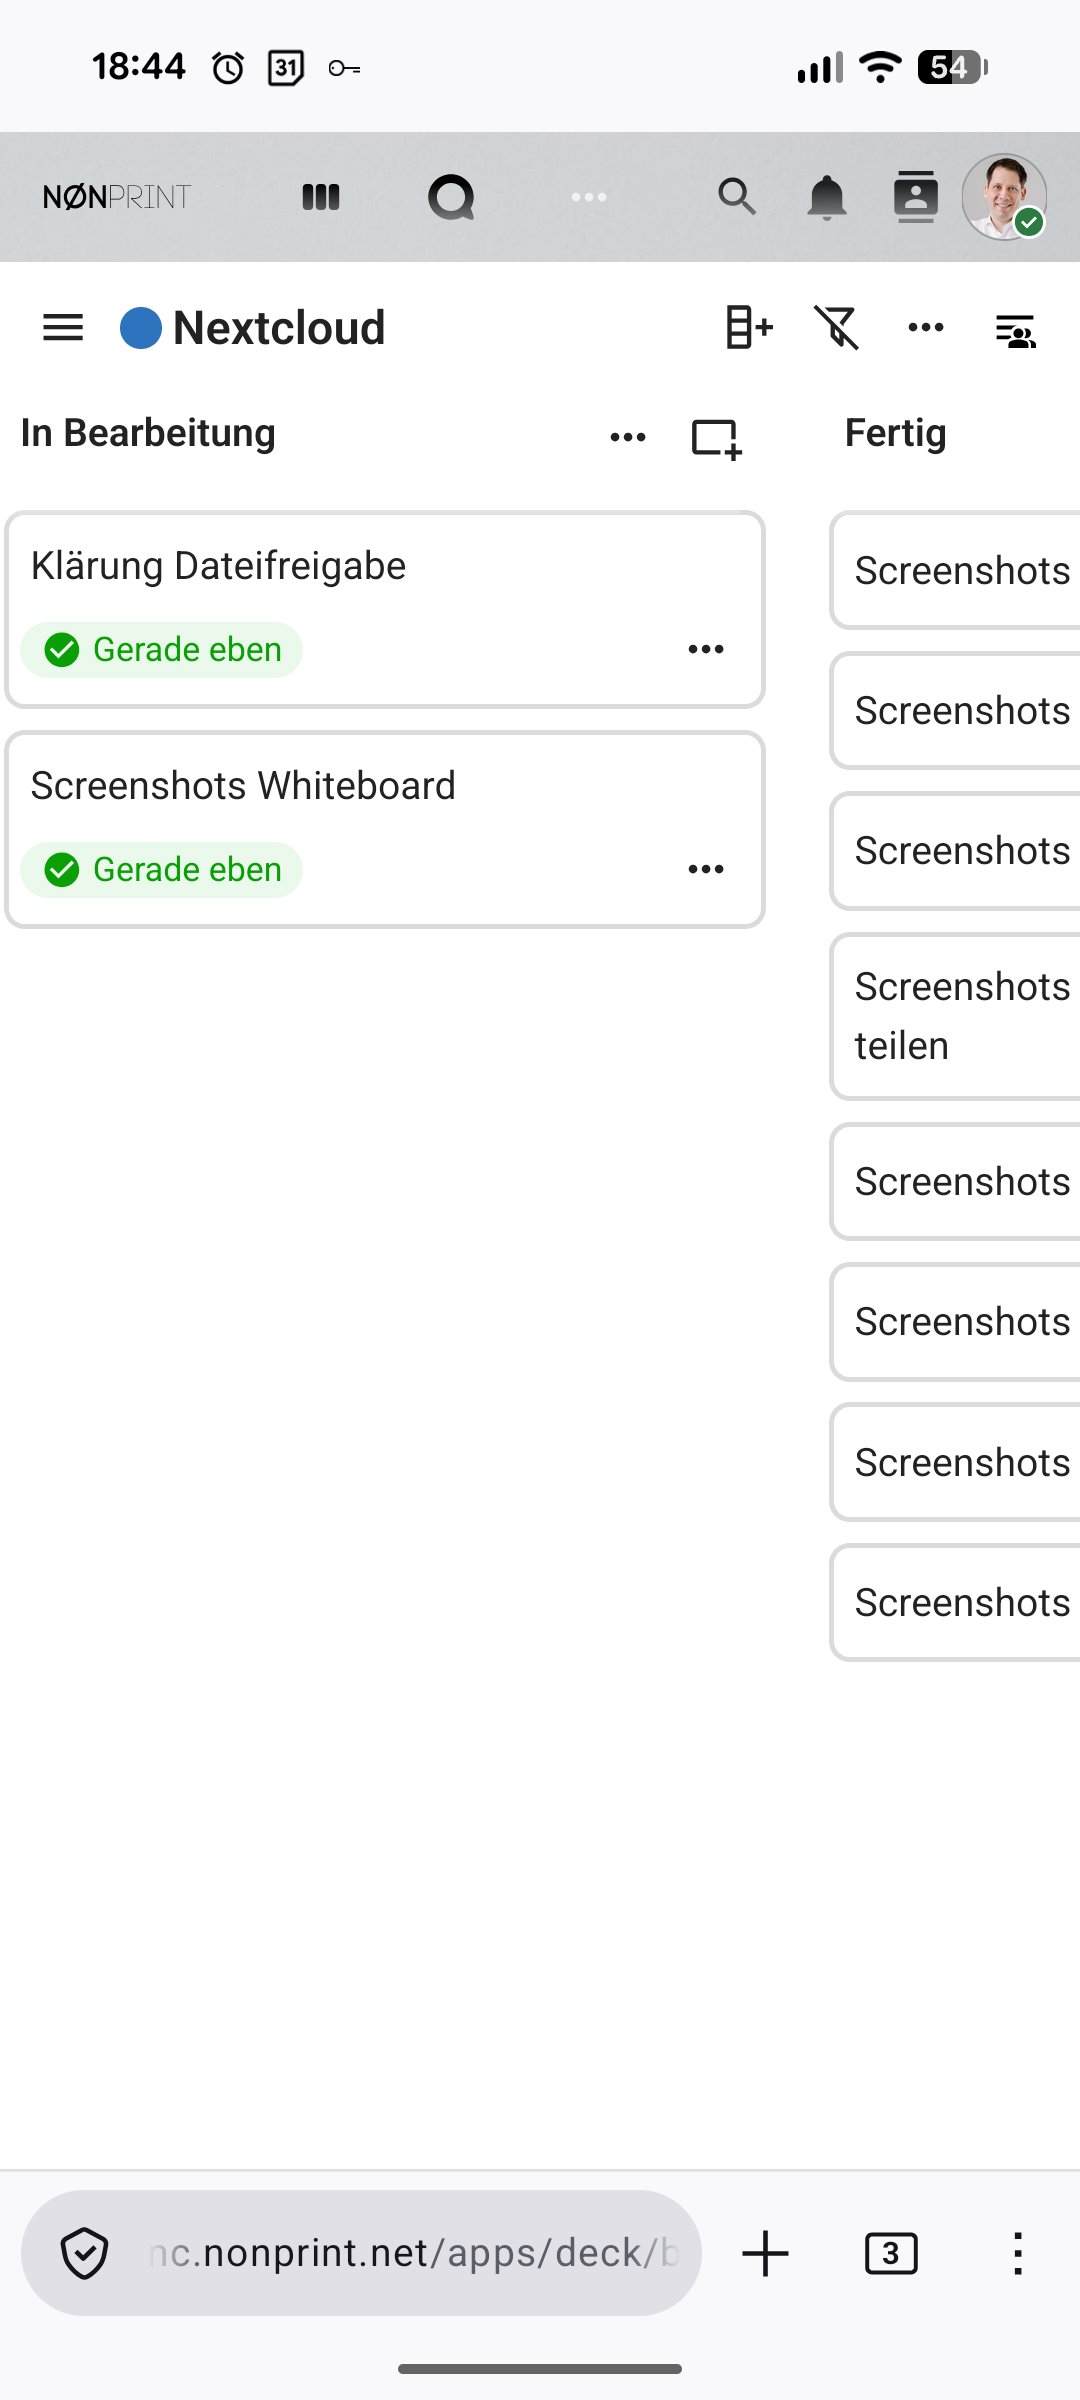Screen dimensions: 1080x2400
Task: Expand more apps menu in header
Action: pos(589,197)
